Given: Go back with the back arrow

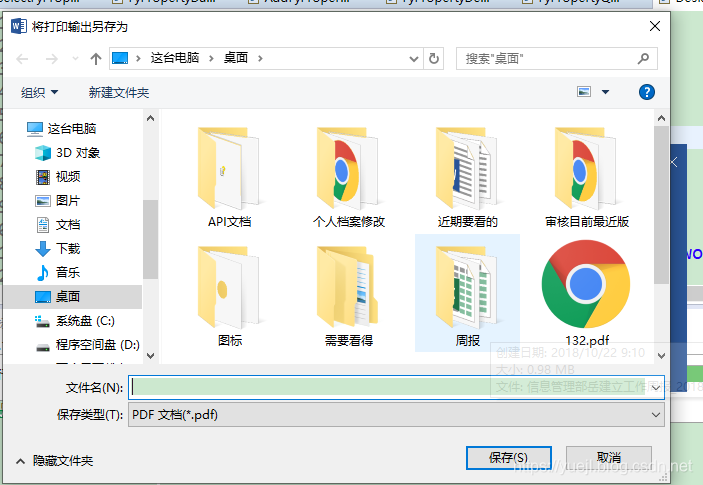Looking at the screenshot, I should [x=22, y=59].
